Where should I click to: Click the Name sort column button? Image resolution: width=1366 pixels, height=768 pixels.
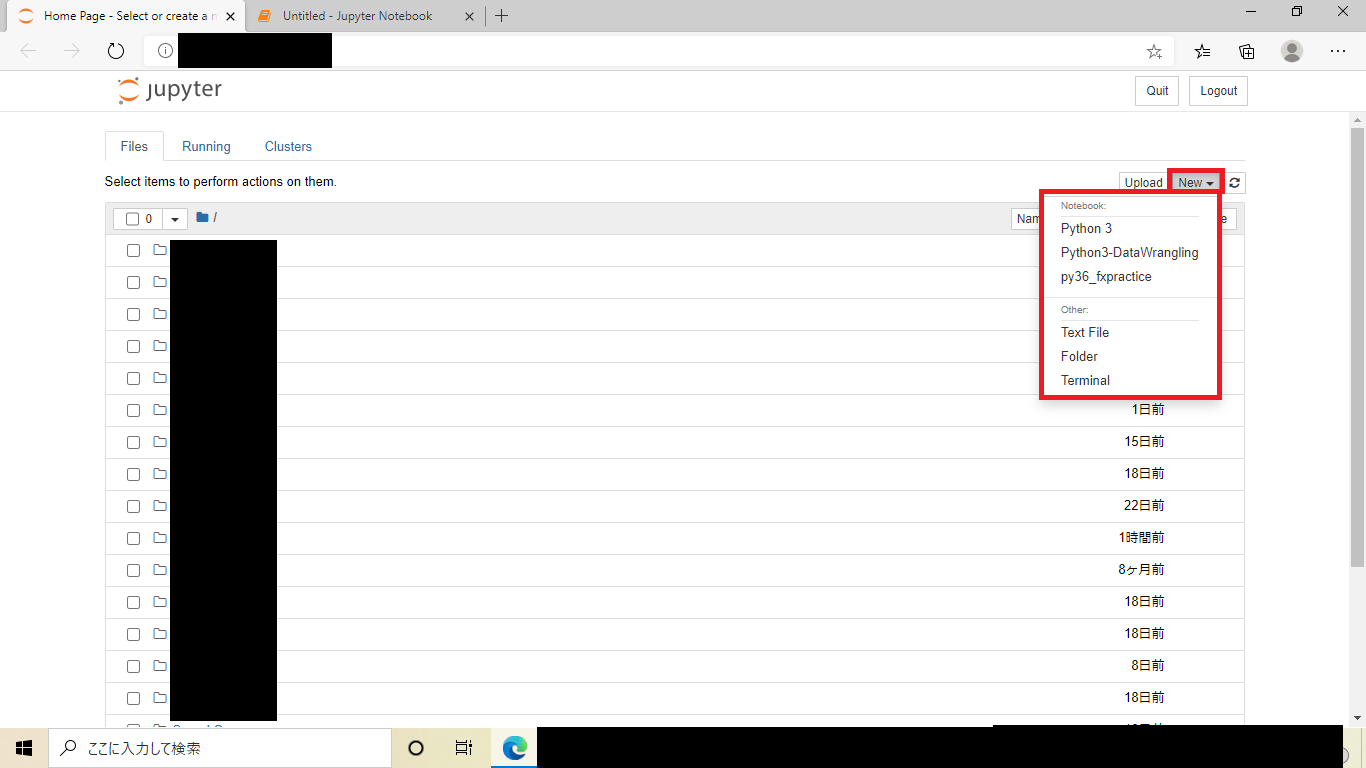click(1026, 219)
